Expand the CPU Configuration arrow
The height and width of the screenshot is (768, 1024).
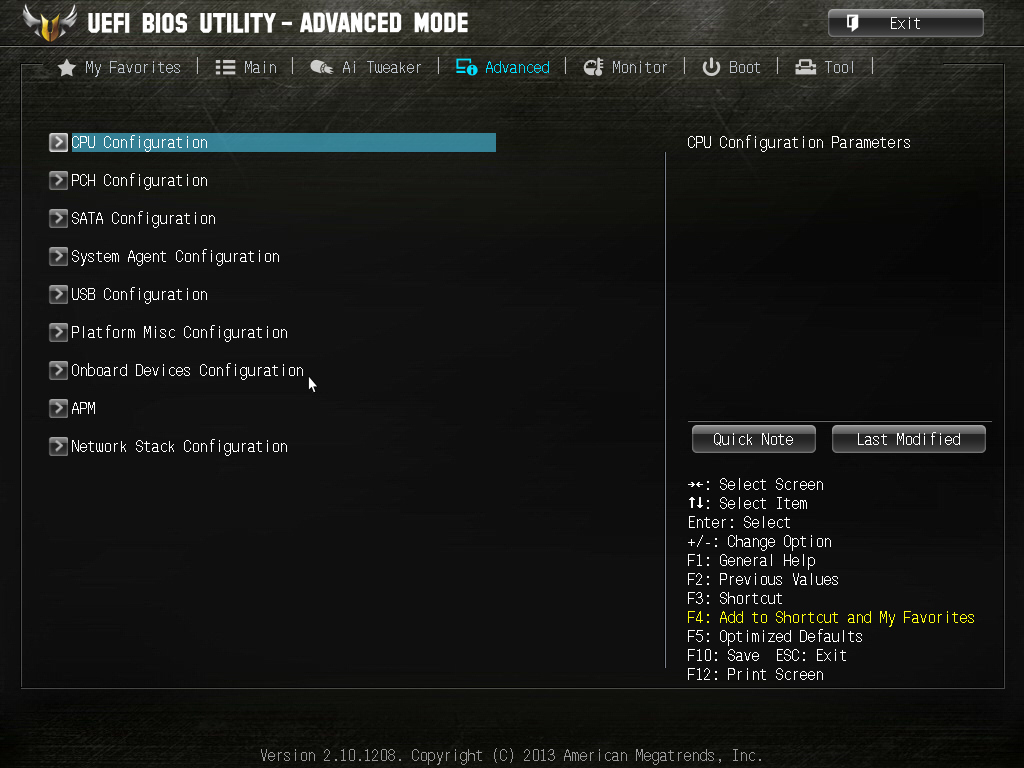coord(58,142)
